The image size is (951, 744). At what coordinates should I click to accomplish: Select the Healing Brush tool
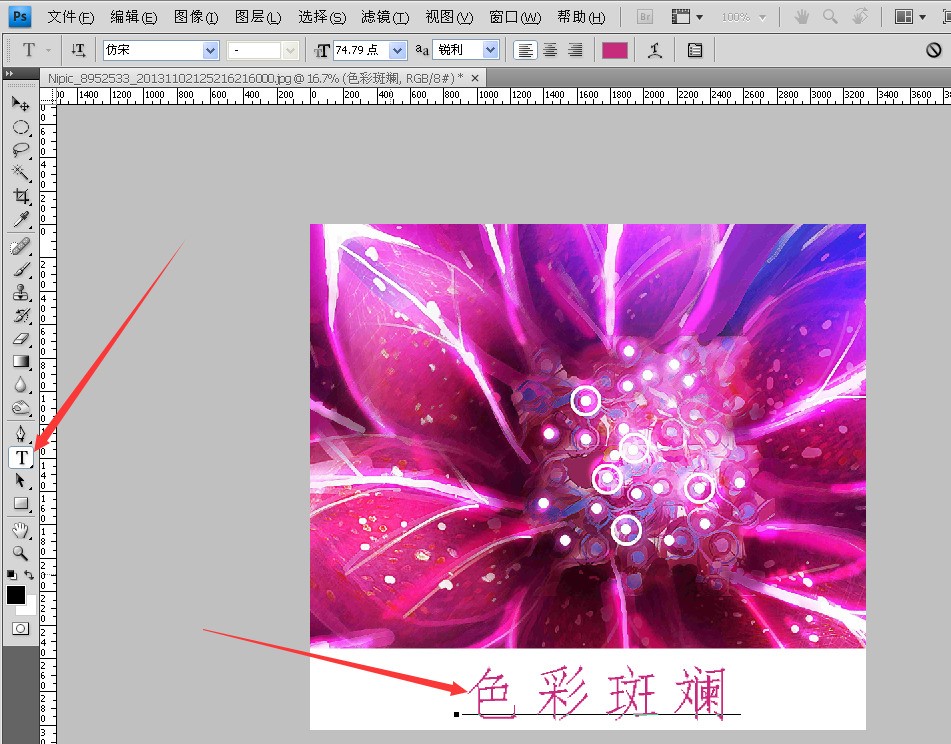21,247
